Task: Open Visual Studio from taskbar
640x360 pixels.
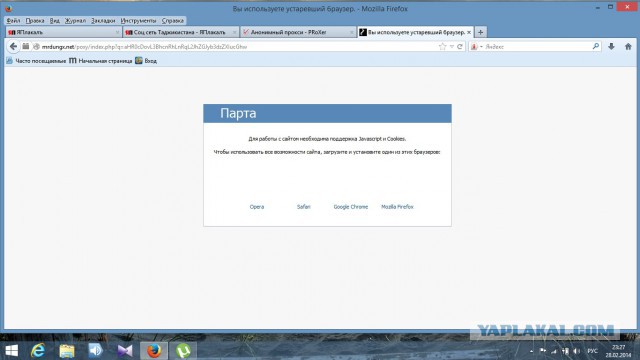Action: pyautogui.click(x=125, y=351)
